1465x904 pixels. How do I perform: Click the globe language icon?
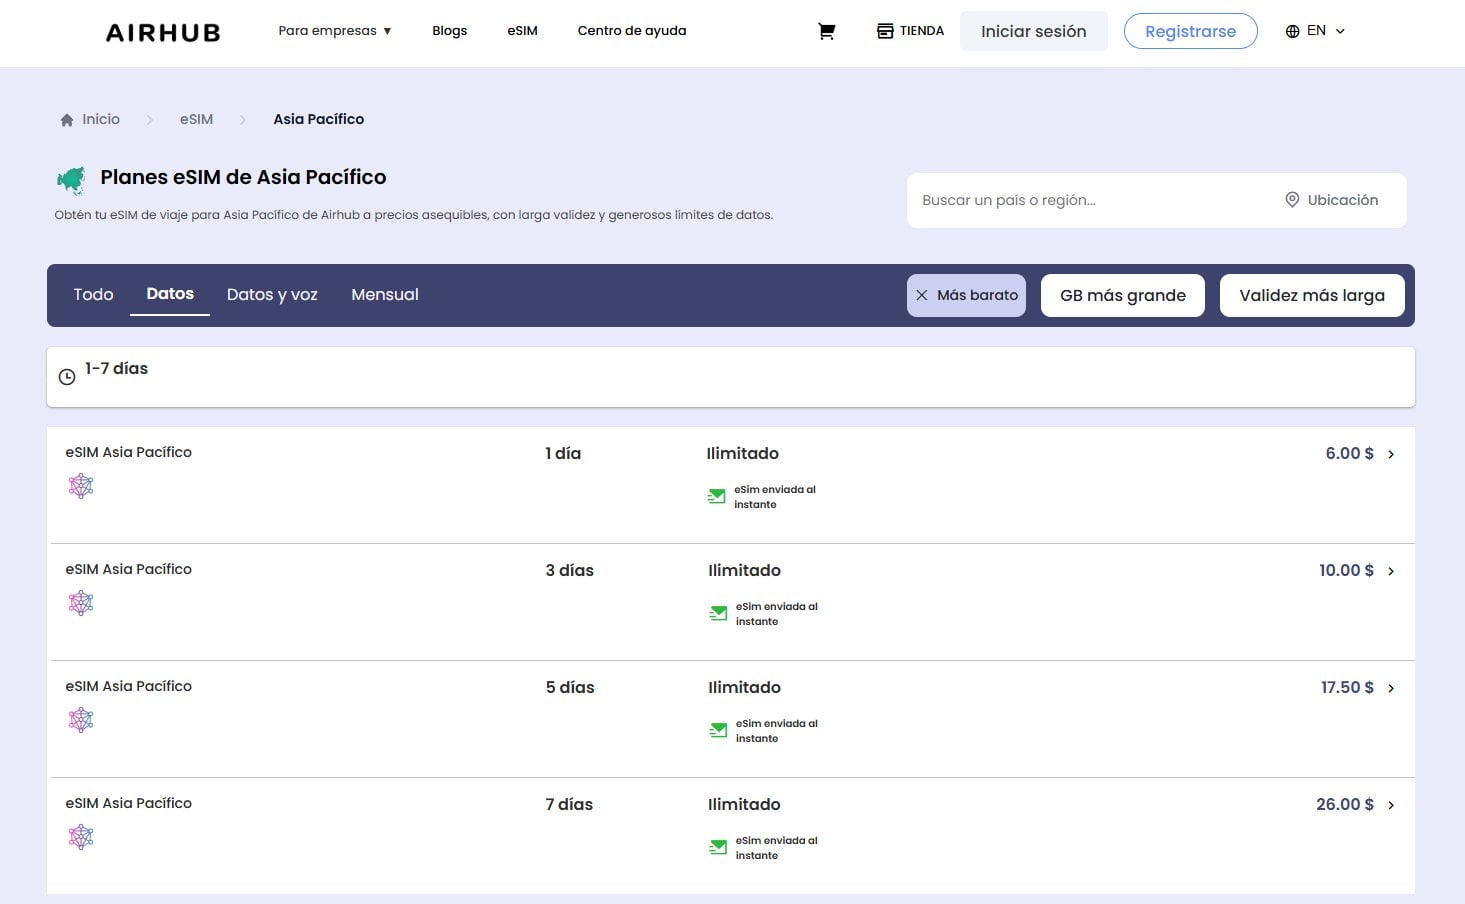coord(1292,31)
